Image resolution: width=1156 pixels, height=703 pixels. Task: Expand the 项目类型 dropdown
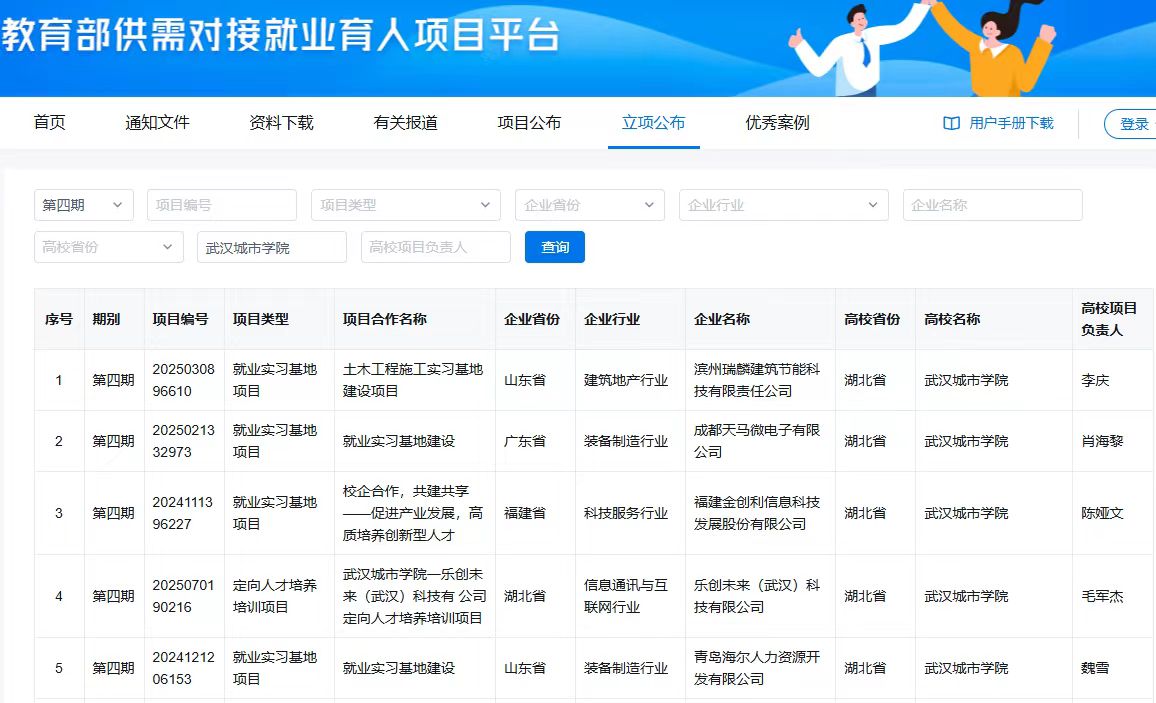[x=405, y=205]
